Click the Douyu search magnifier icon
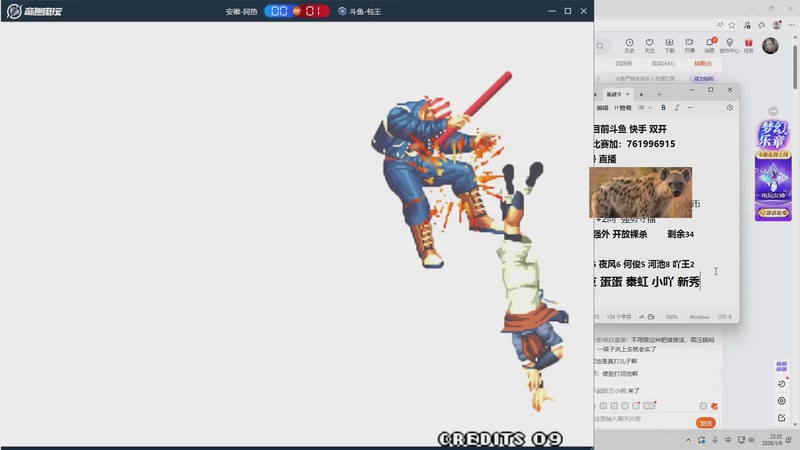 pos(601,46)
